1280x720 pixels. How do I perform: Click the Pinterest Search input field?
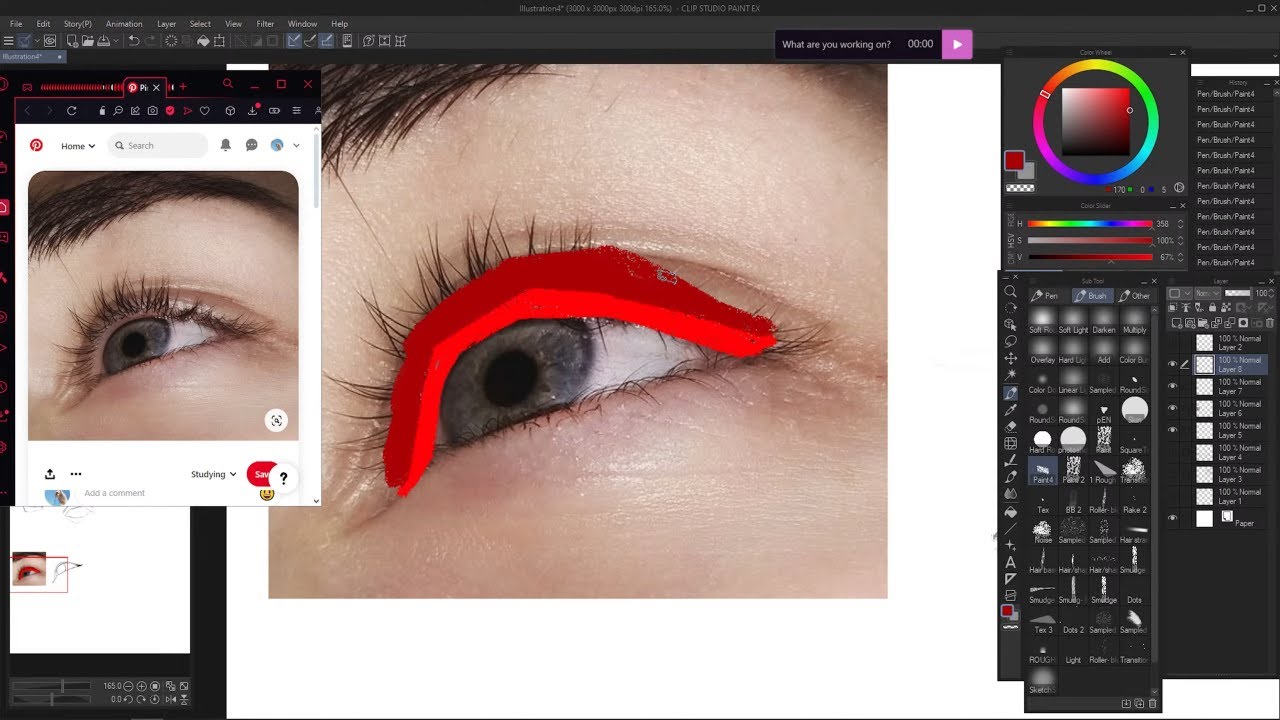[158, 146]
